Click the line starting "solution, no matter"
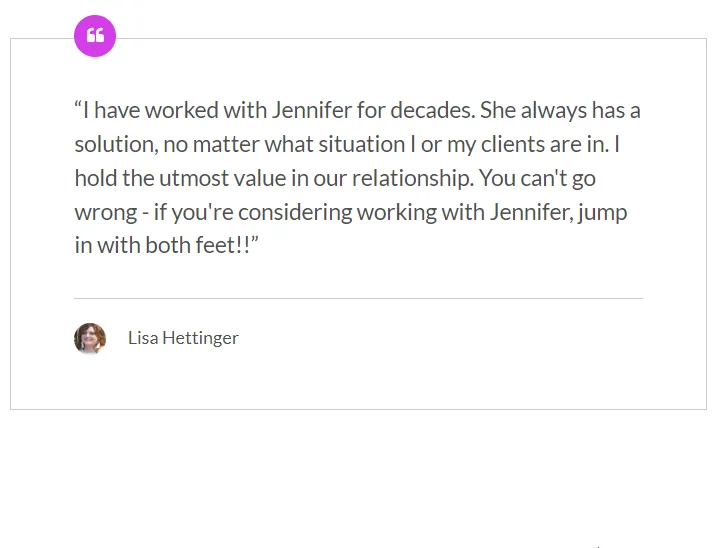714x548 pixels. (x=347, y=144)
